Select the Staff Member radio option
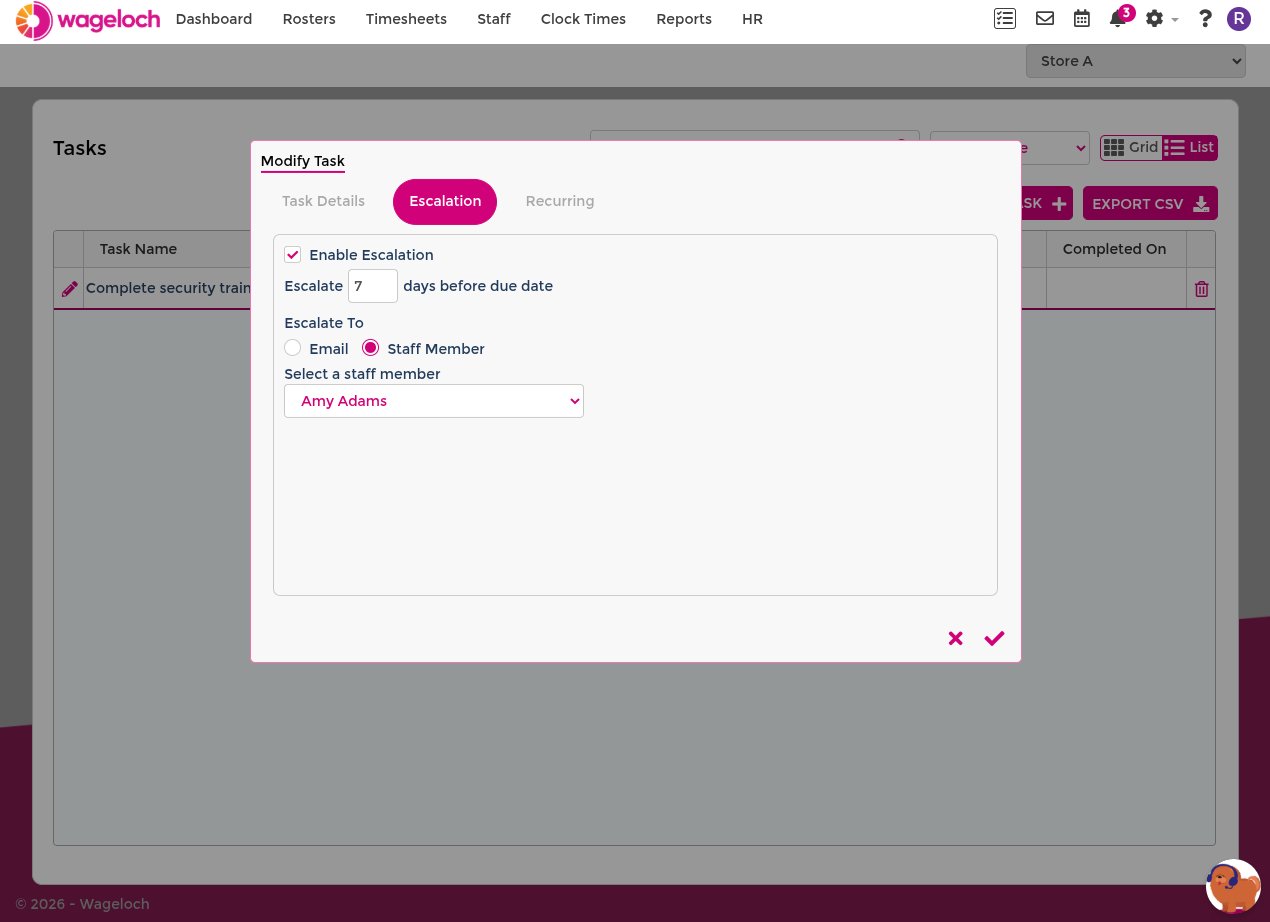This screenshot has height=922, width=1270. point(370,348)
